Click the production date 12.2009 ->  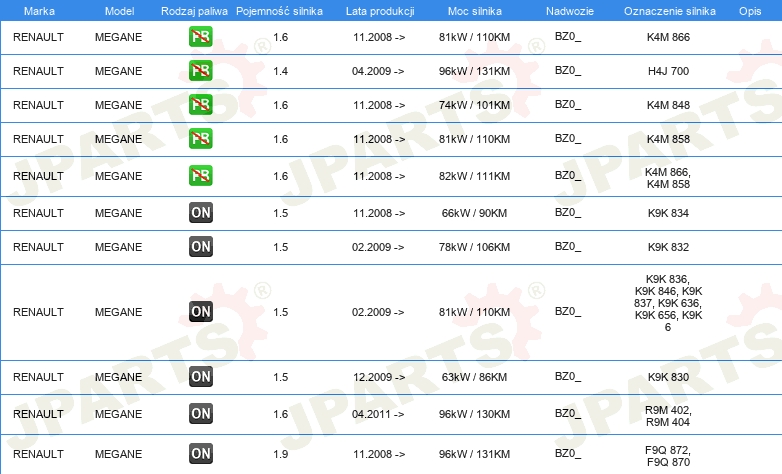tap(379, 377)
